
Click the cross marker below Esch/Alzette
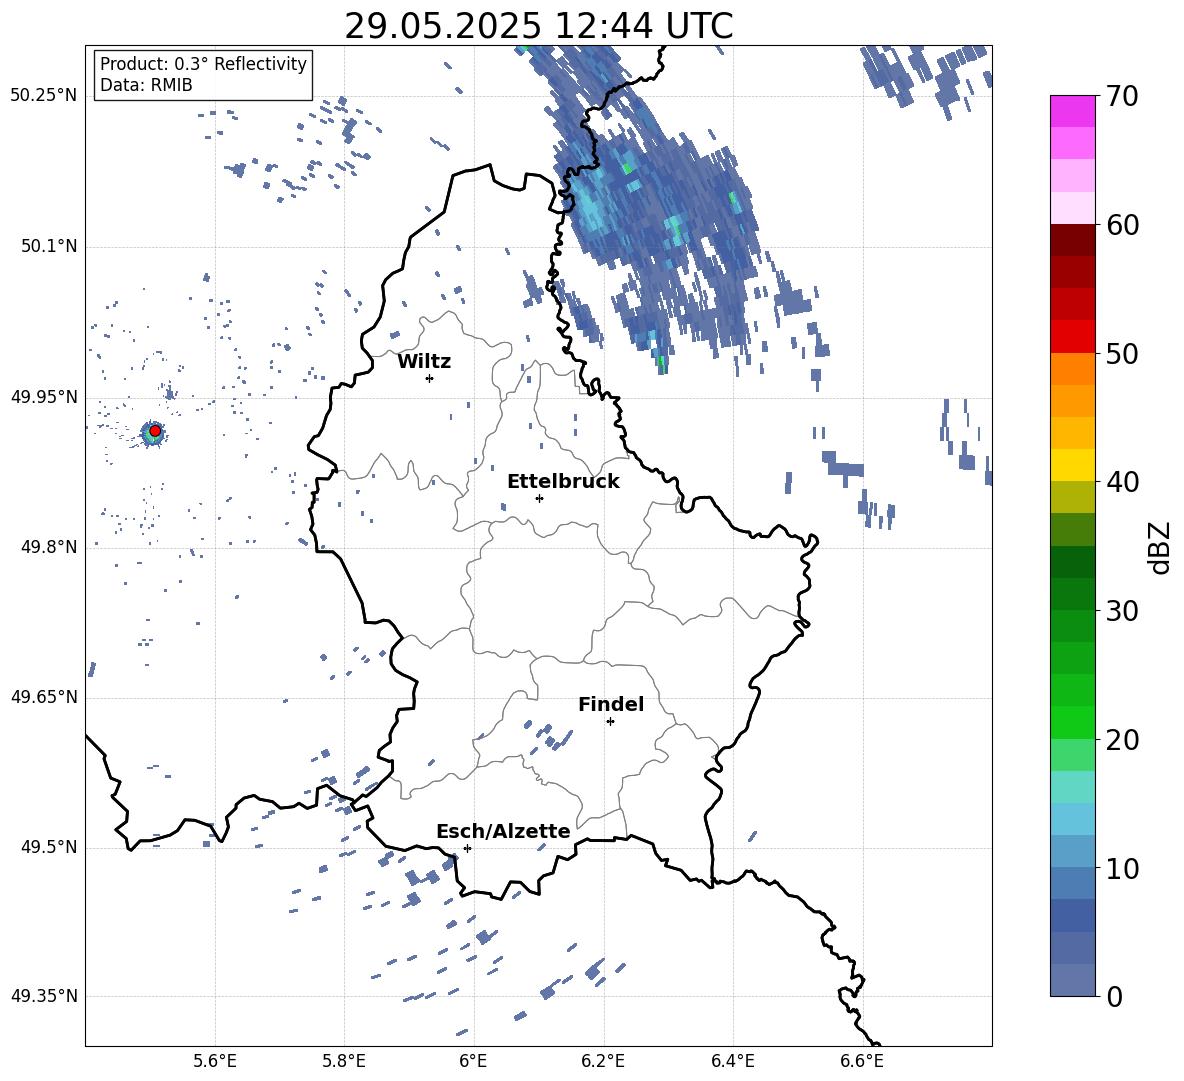467,848
